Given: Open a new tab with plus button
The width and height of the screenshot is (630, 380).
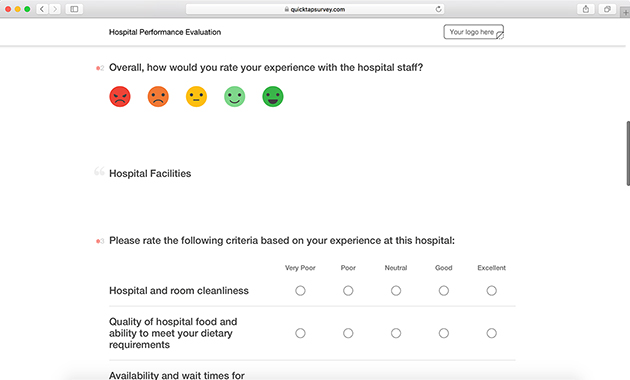Looking at the screenshot, I should [x=625, y=12].
